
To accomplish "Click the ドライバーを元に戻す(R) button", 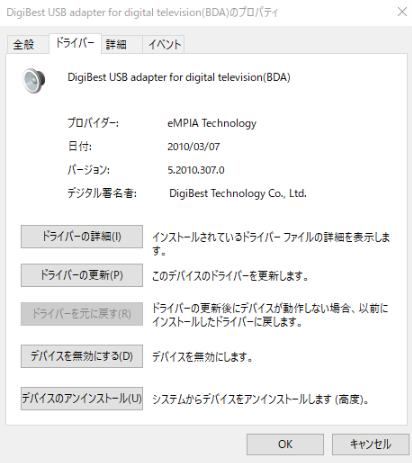I will [82, 314].
